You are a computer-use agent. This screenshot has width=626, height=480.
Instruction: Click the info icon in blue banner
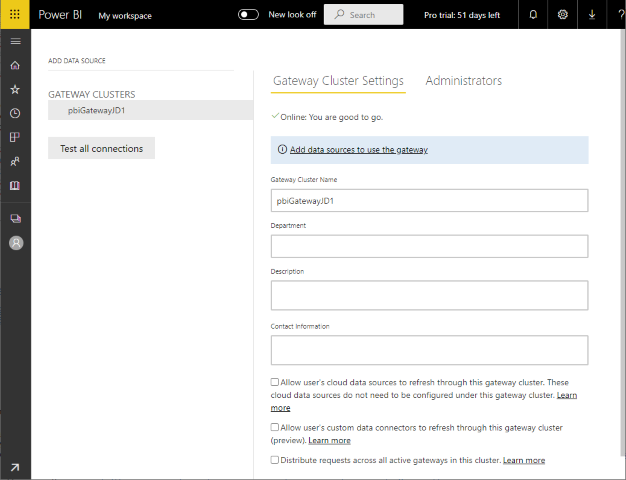tap(282, 149)
